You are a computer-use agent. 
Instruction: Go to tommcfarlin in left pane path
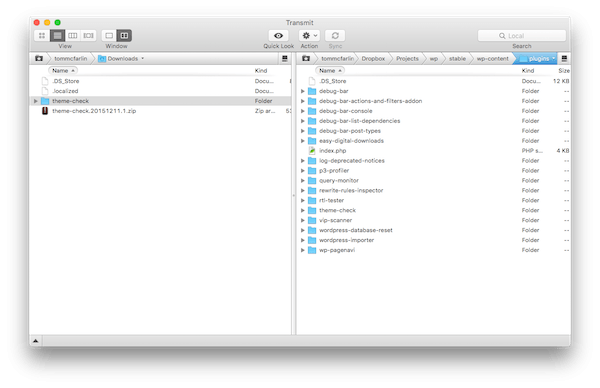[70, 59]
